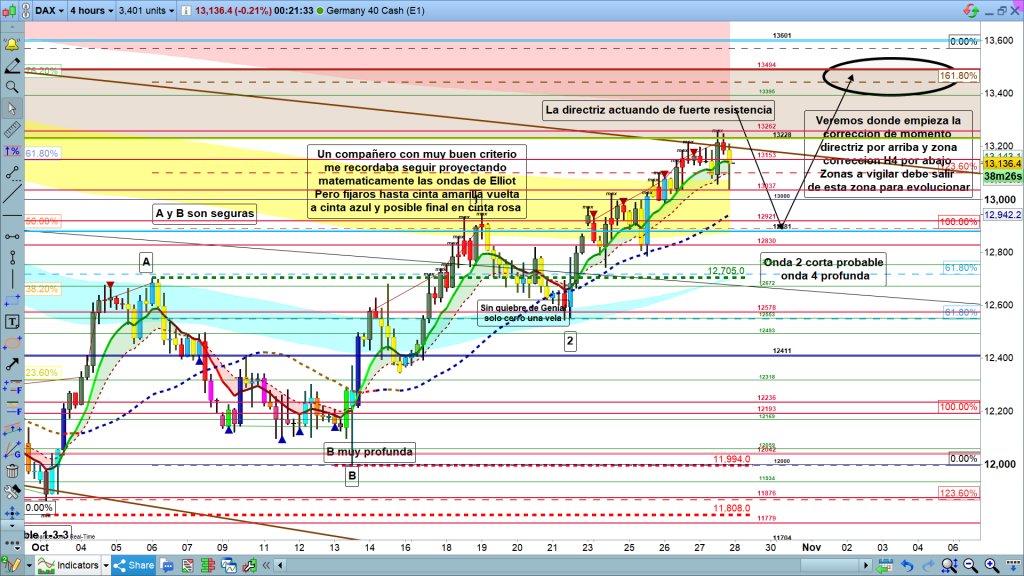
Task: Select the text annotation tool
Action: [x=11, y=321]
